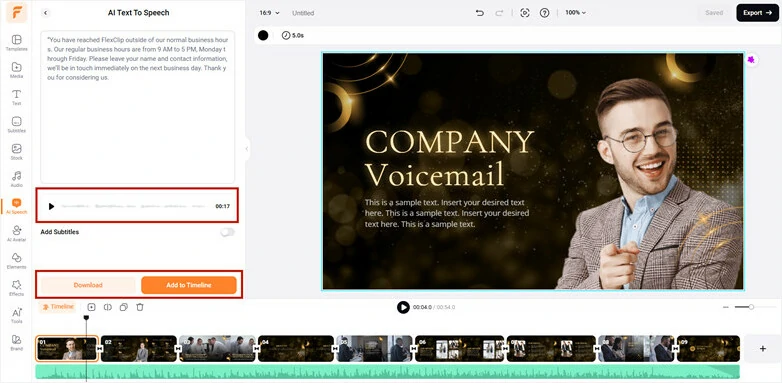
Task: Play the timeline video
Action: pos(403,307)
